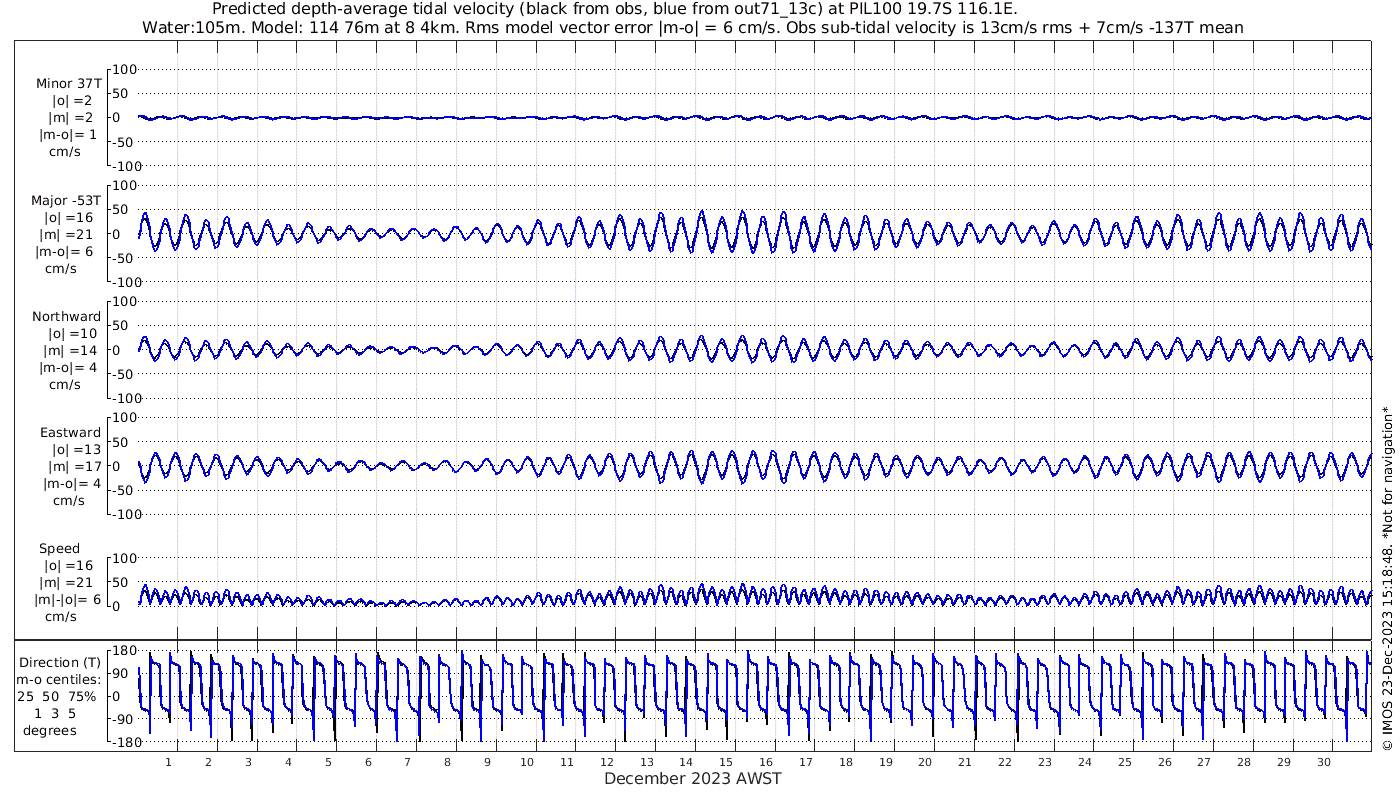
Task: Click the -90 tick on the Direction axis
Action: click(x=123, y=720)
